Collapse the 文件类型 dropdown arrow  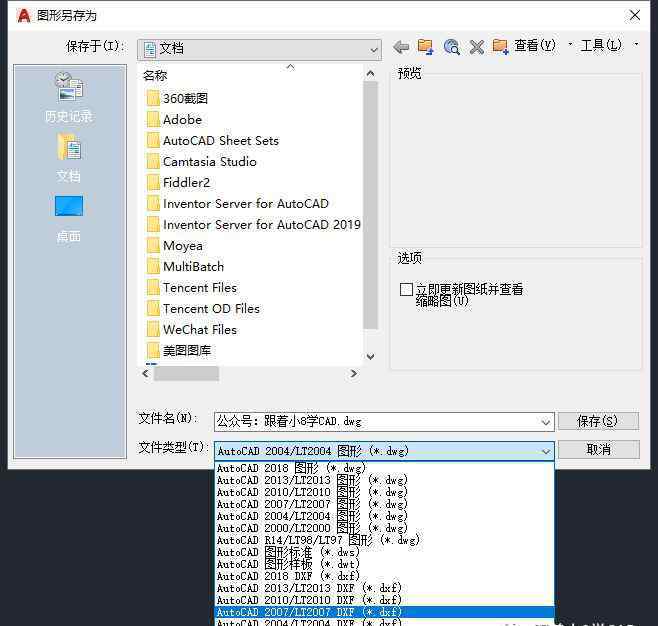(x=546, y=451)
